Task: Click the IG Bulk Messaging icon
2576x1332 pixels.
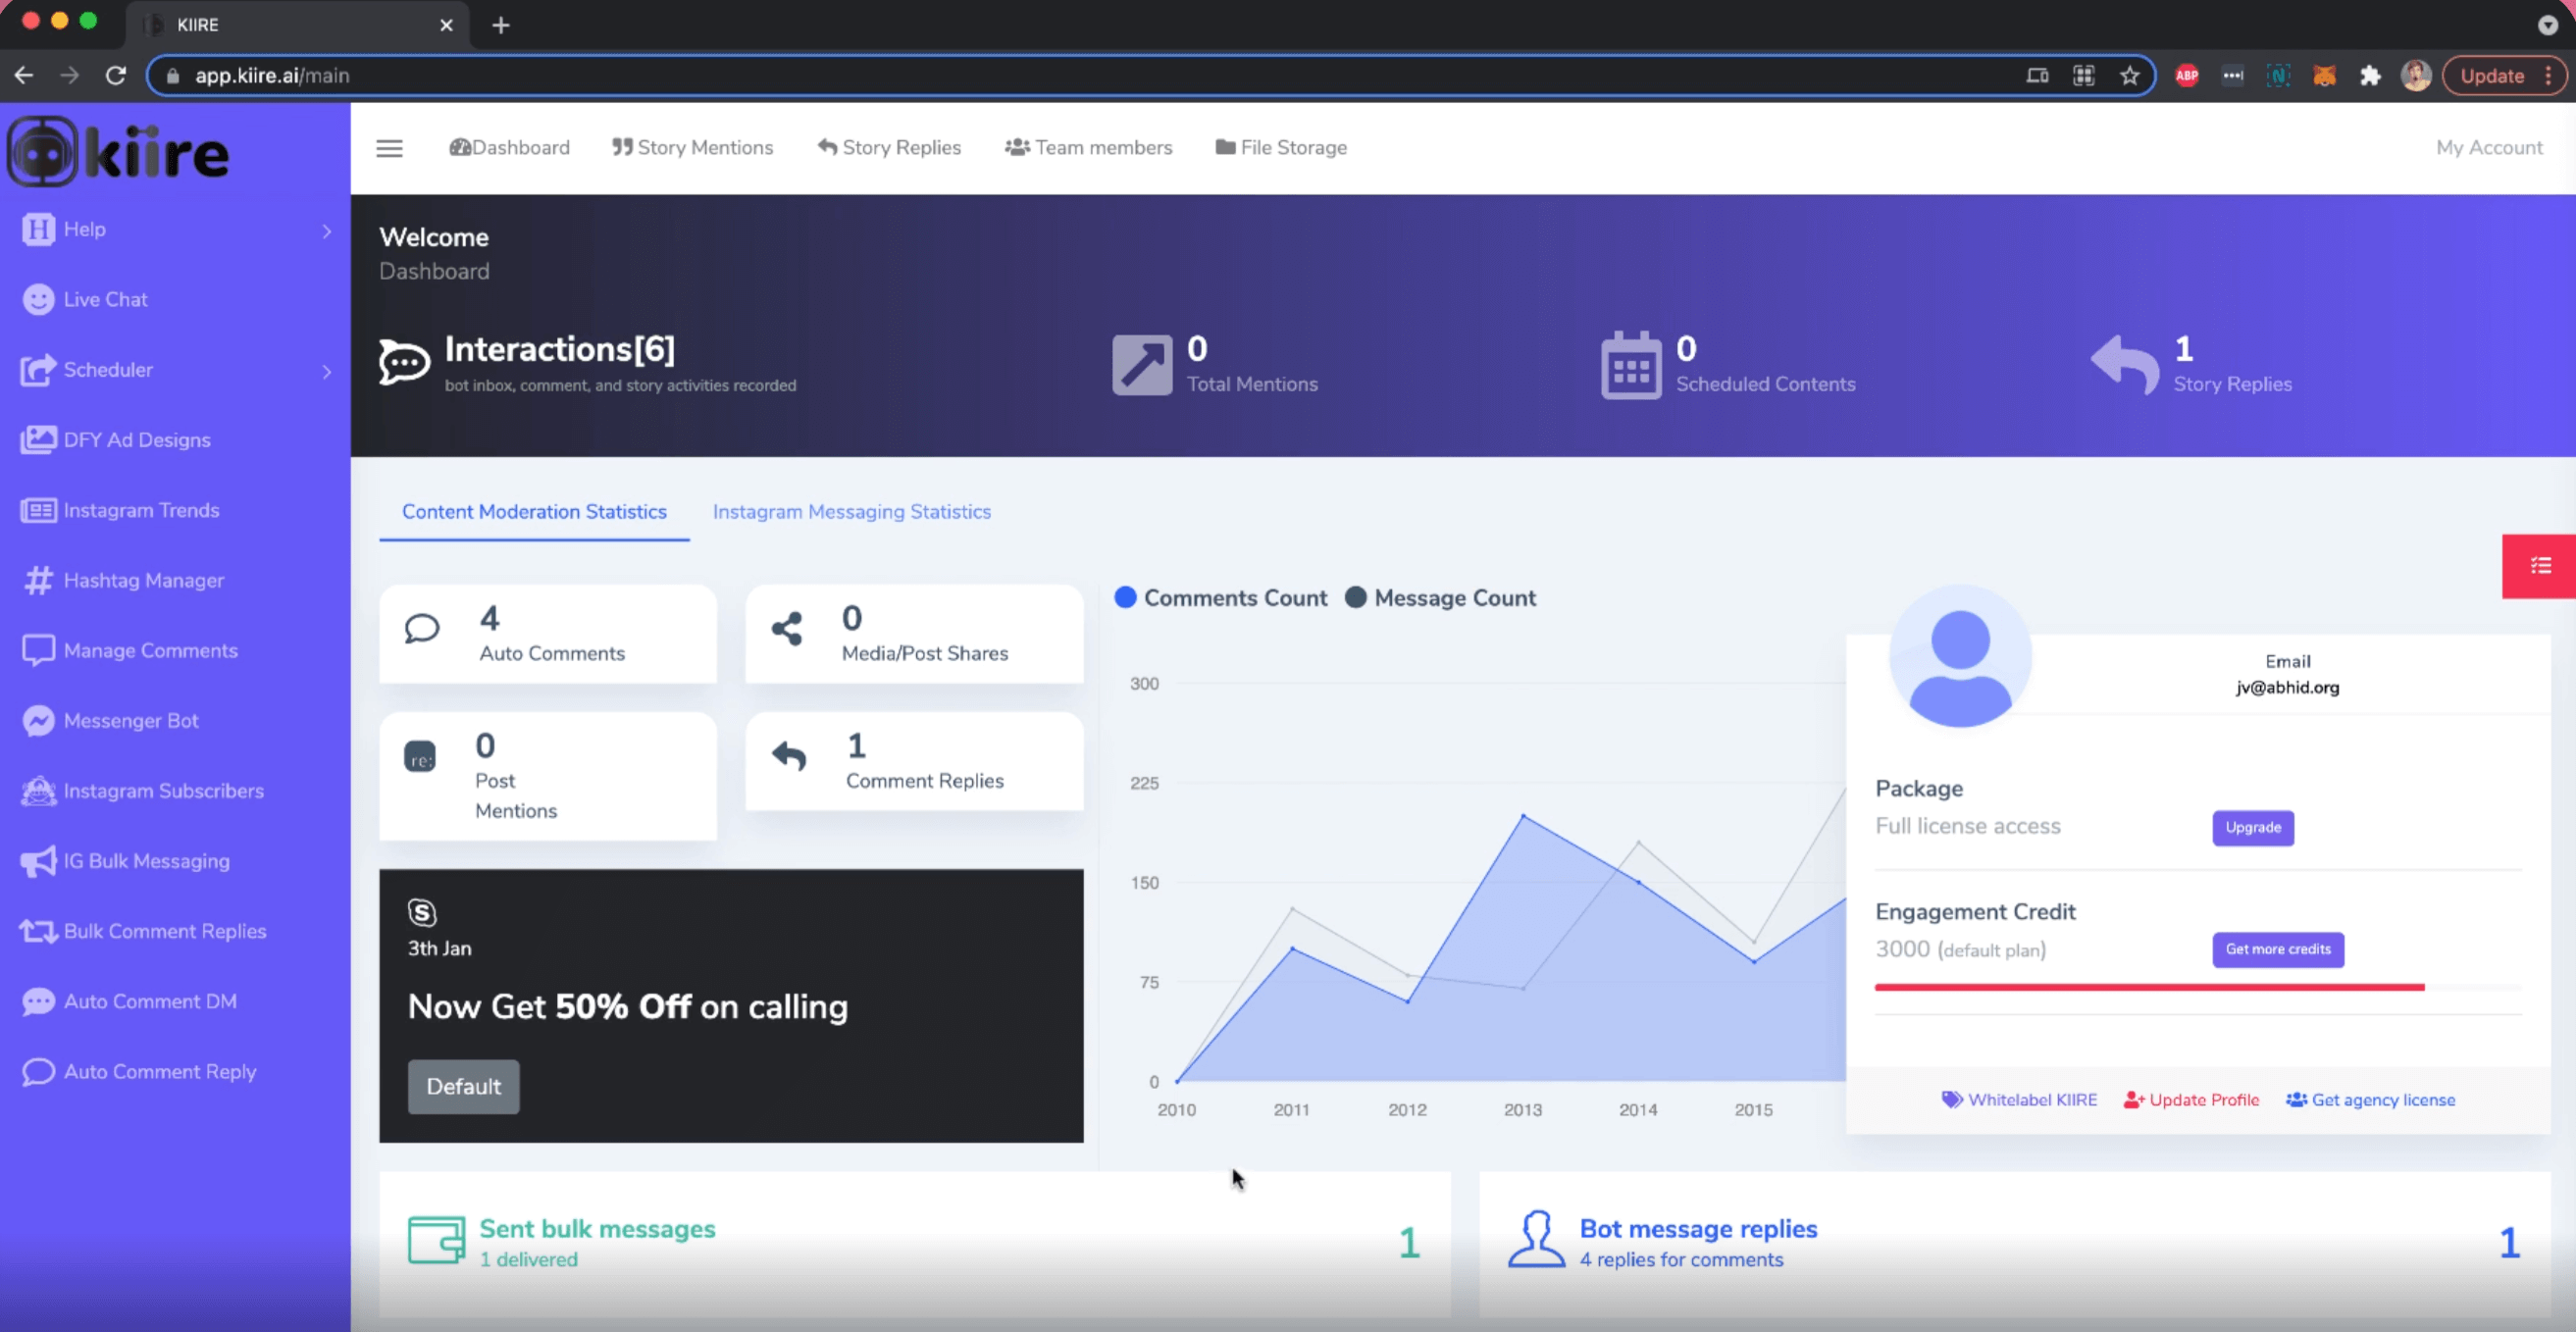Action: [x=35, y=861]
